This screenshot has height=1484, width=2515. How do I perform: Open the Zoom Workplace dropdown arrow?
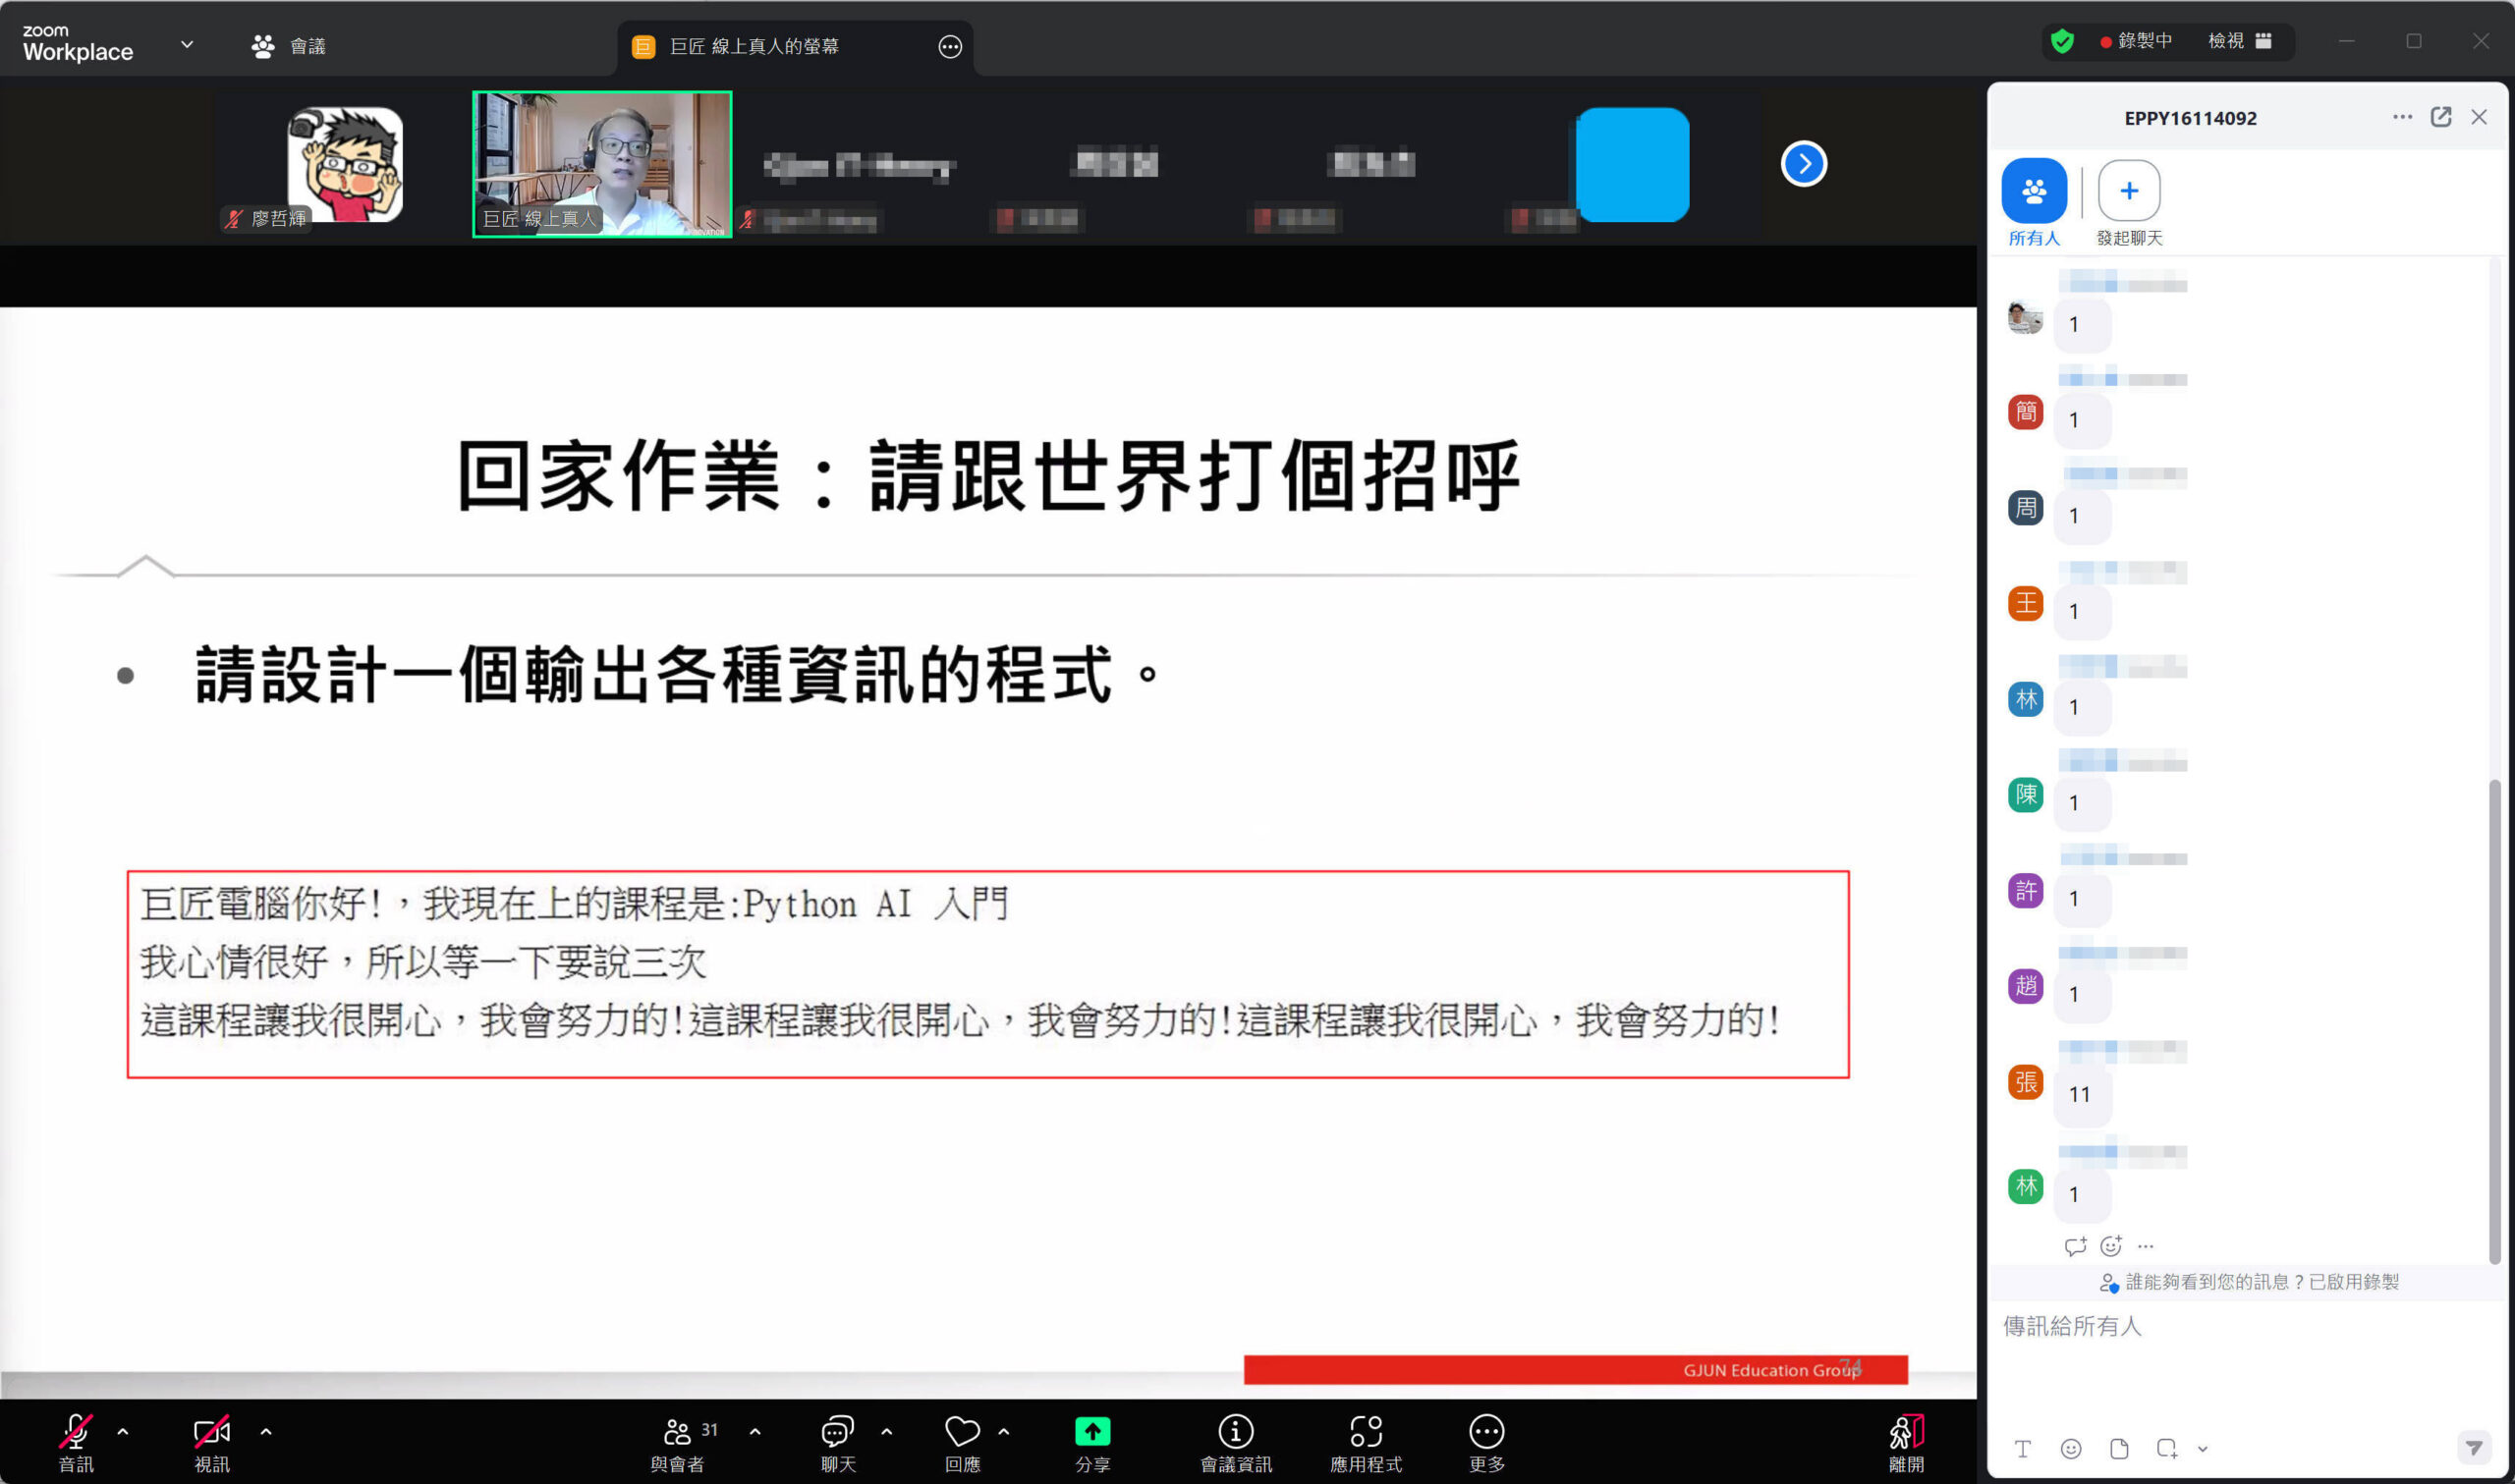pyautogui.click(x=186, y=44)
